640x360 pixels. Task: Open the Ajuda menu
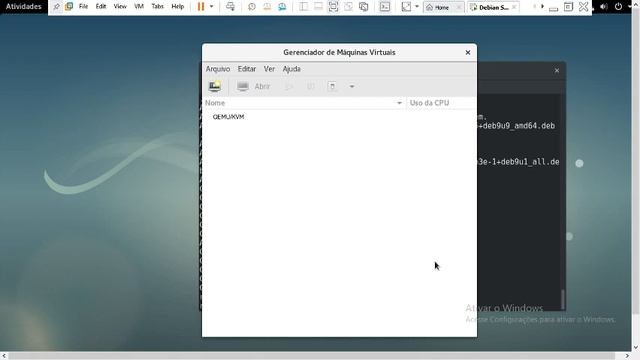[x=291, y=69]
